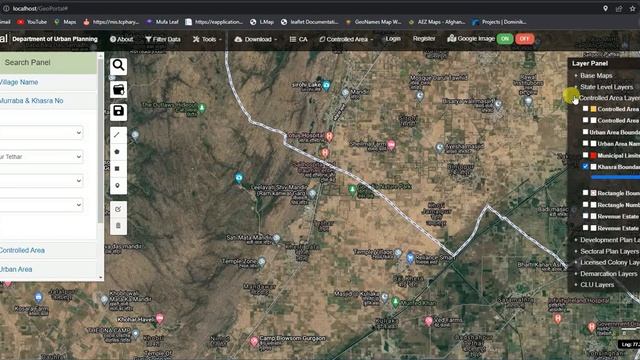This screenshot has width=640, height=360.
Task: Select the draw rectangle tool
Action: coord(118,169)
